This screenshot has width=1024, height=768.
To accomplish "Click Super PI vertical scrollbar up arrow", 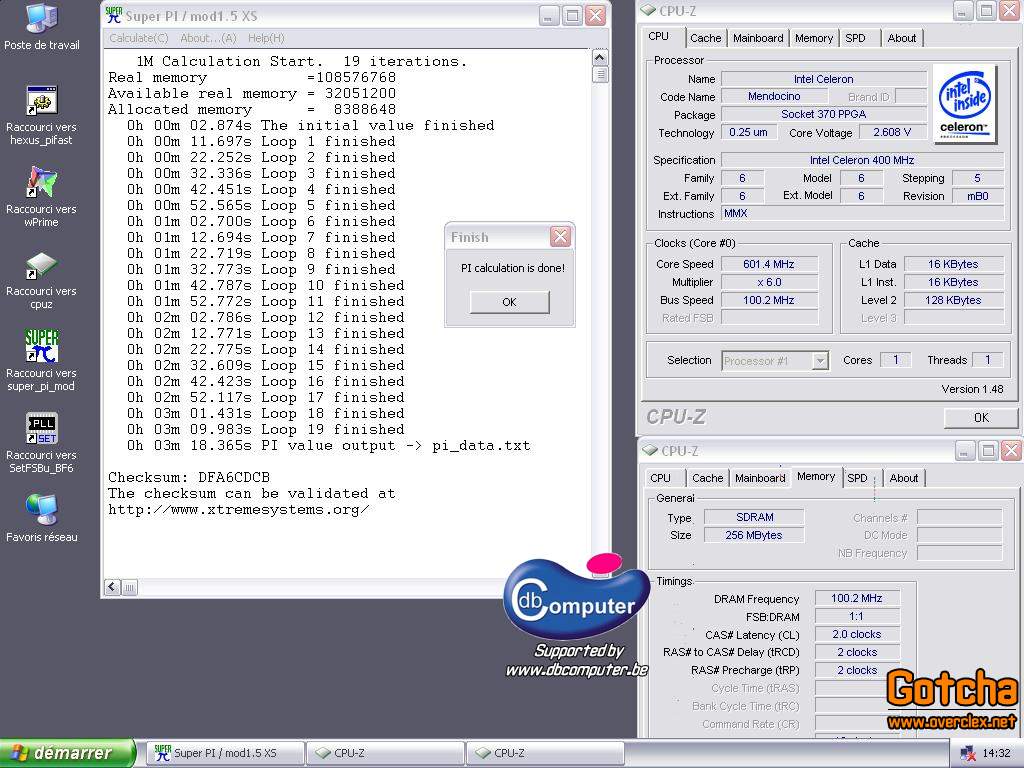I will [600, 57].
